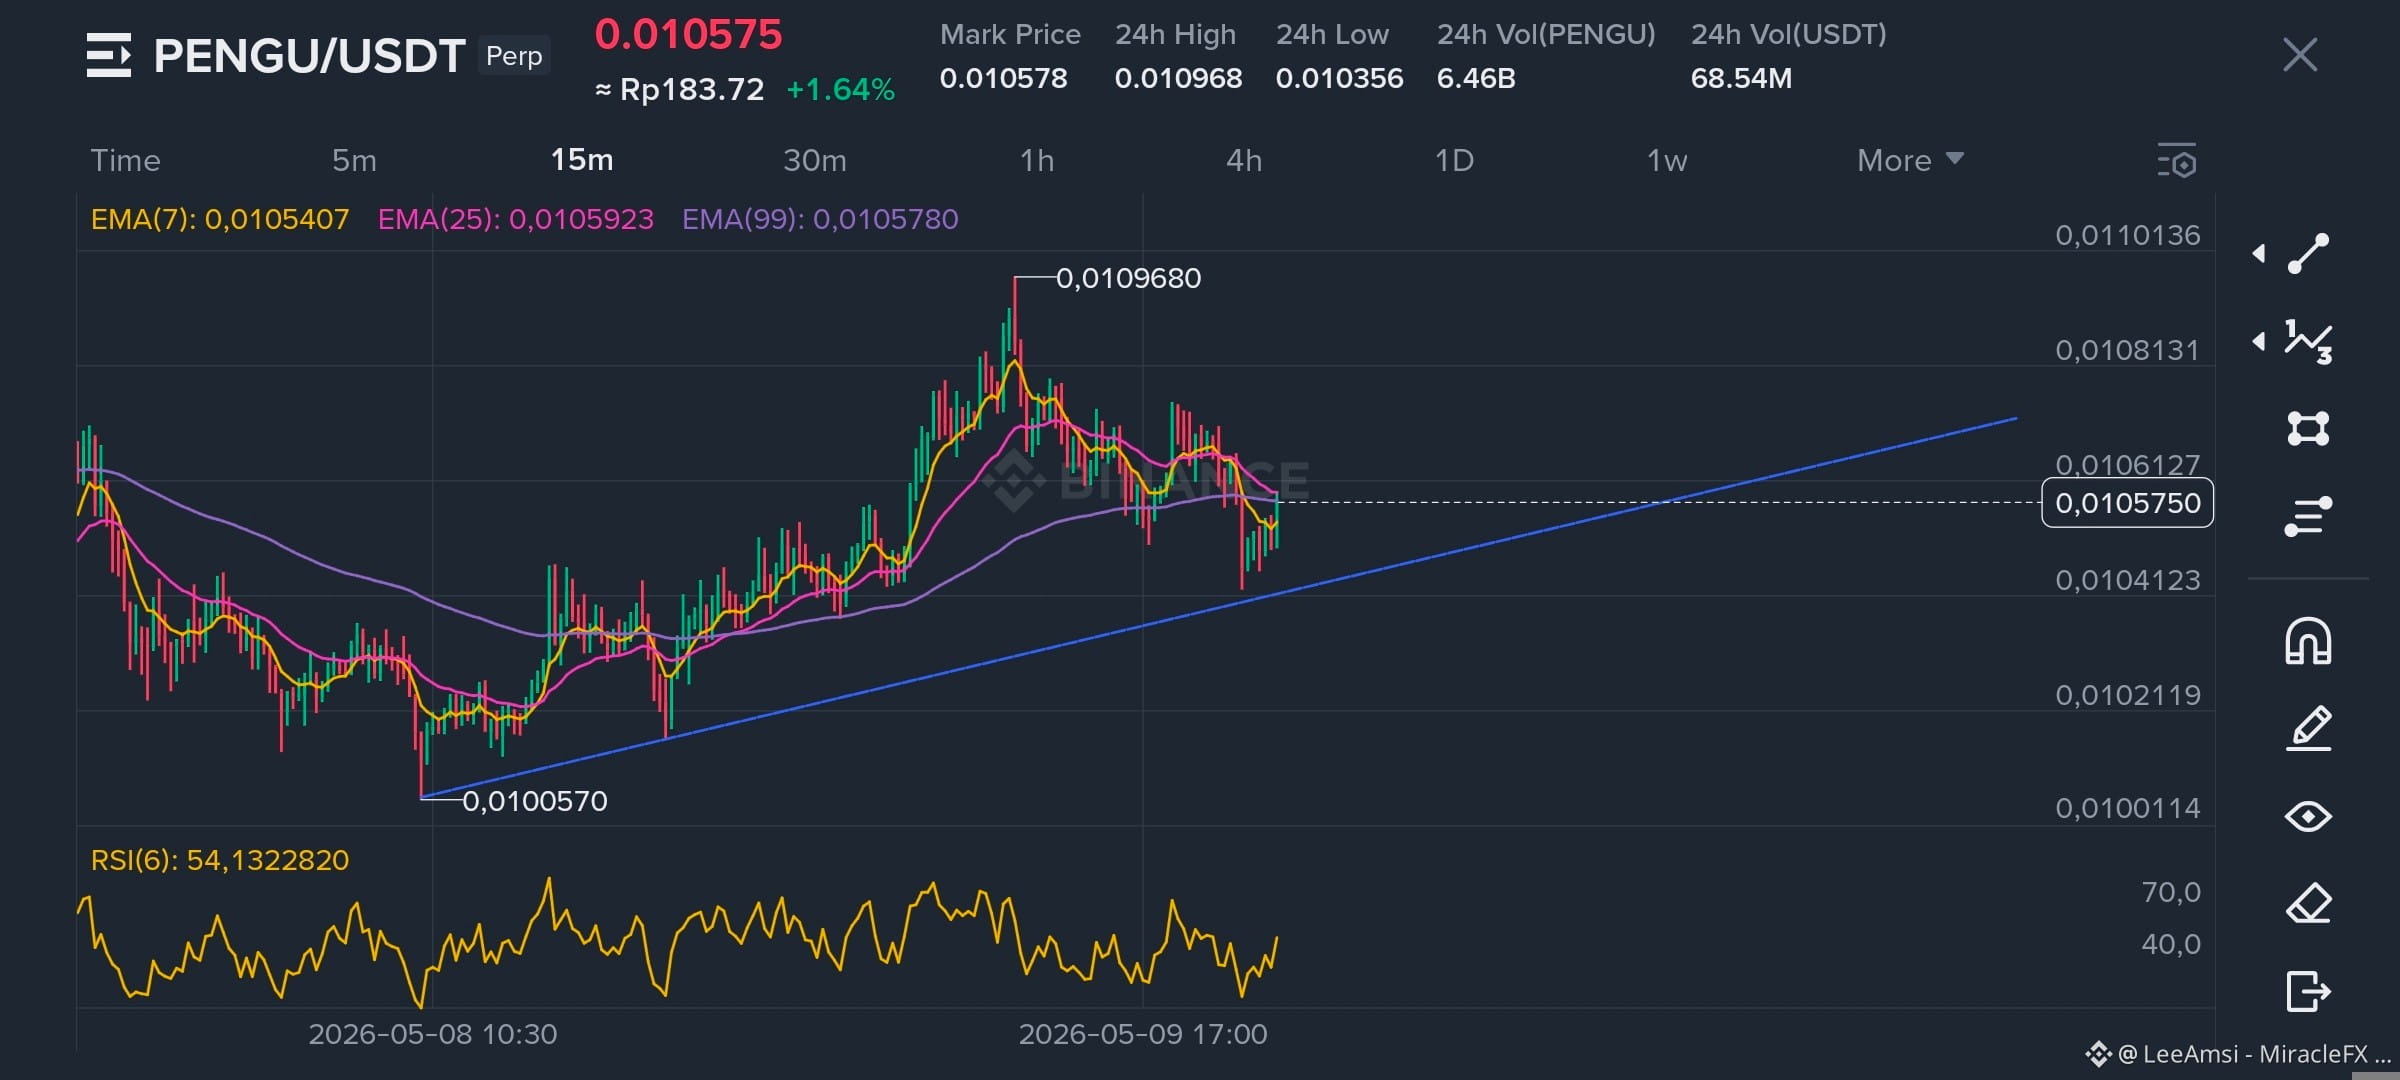
Task: Click the +1.64% change value
Action: point(840,90)
